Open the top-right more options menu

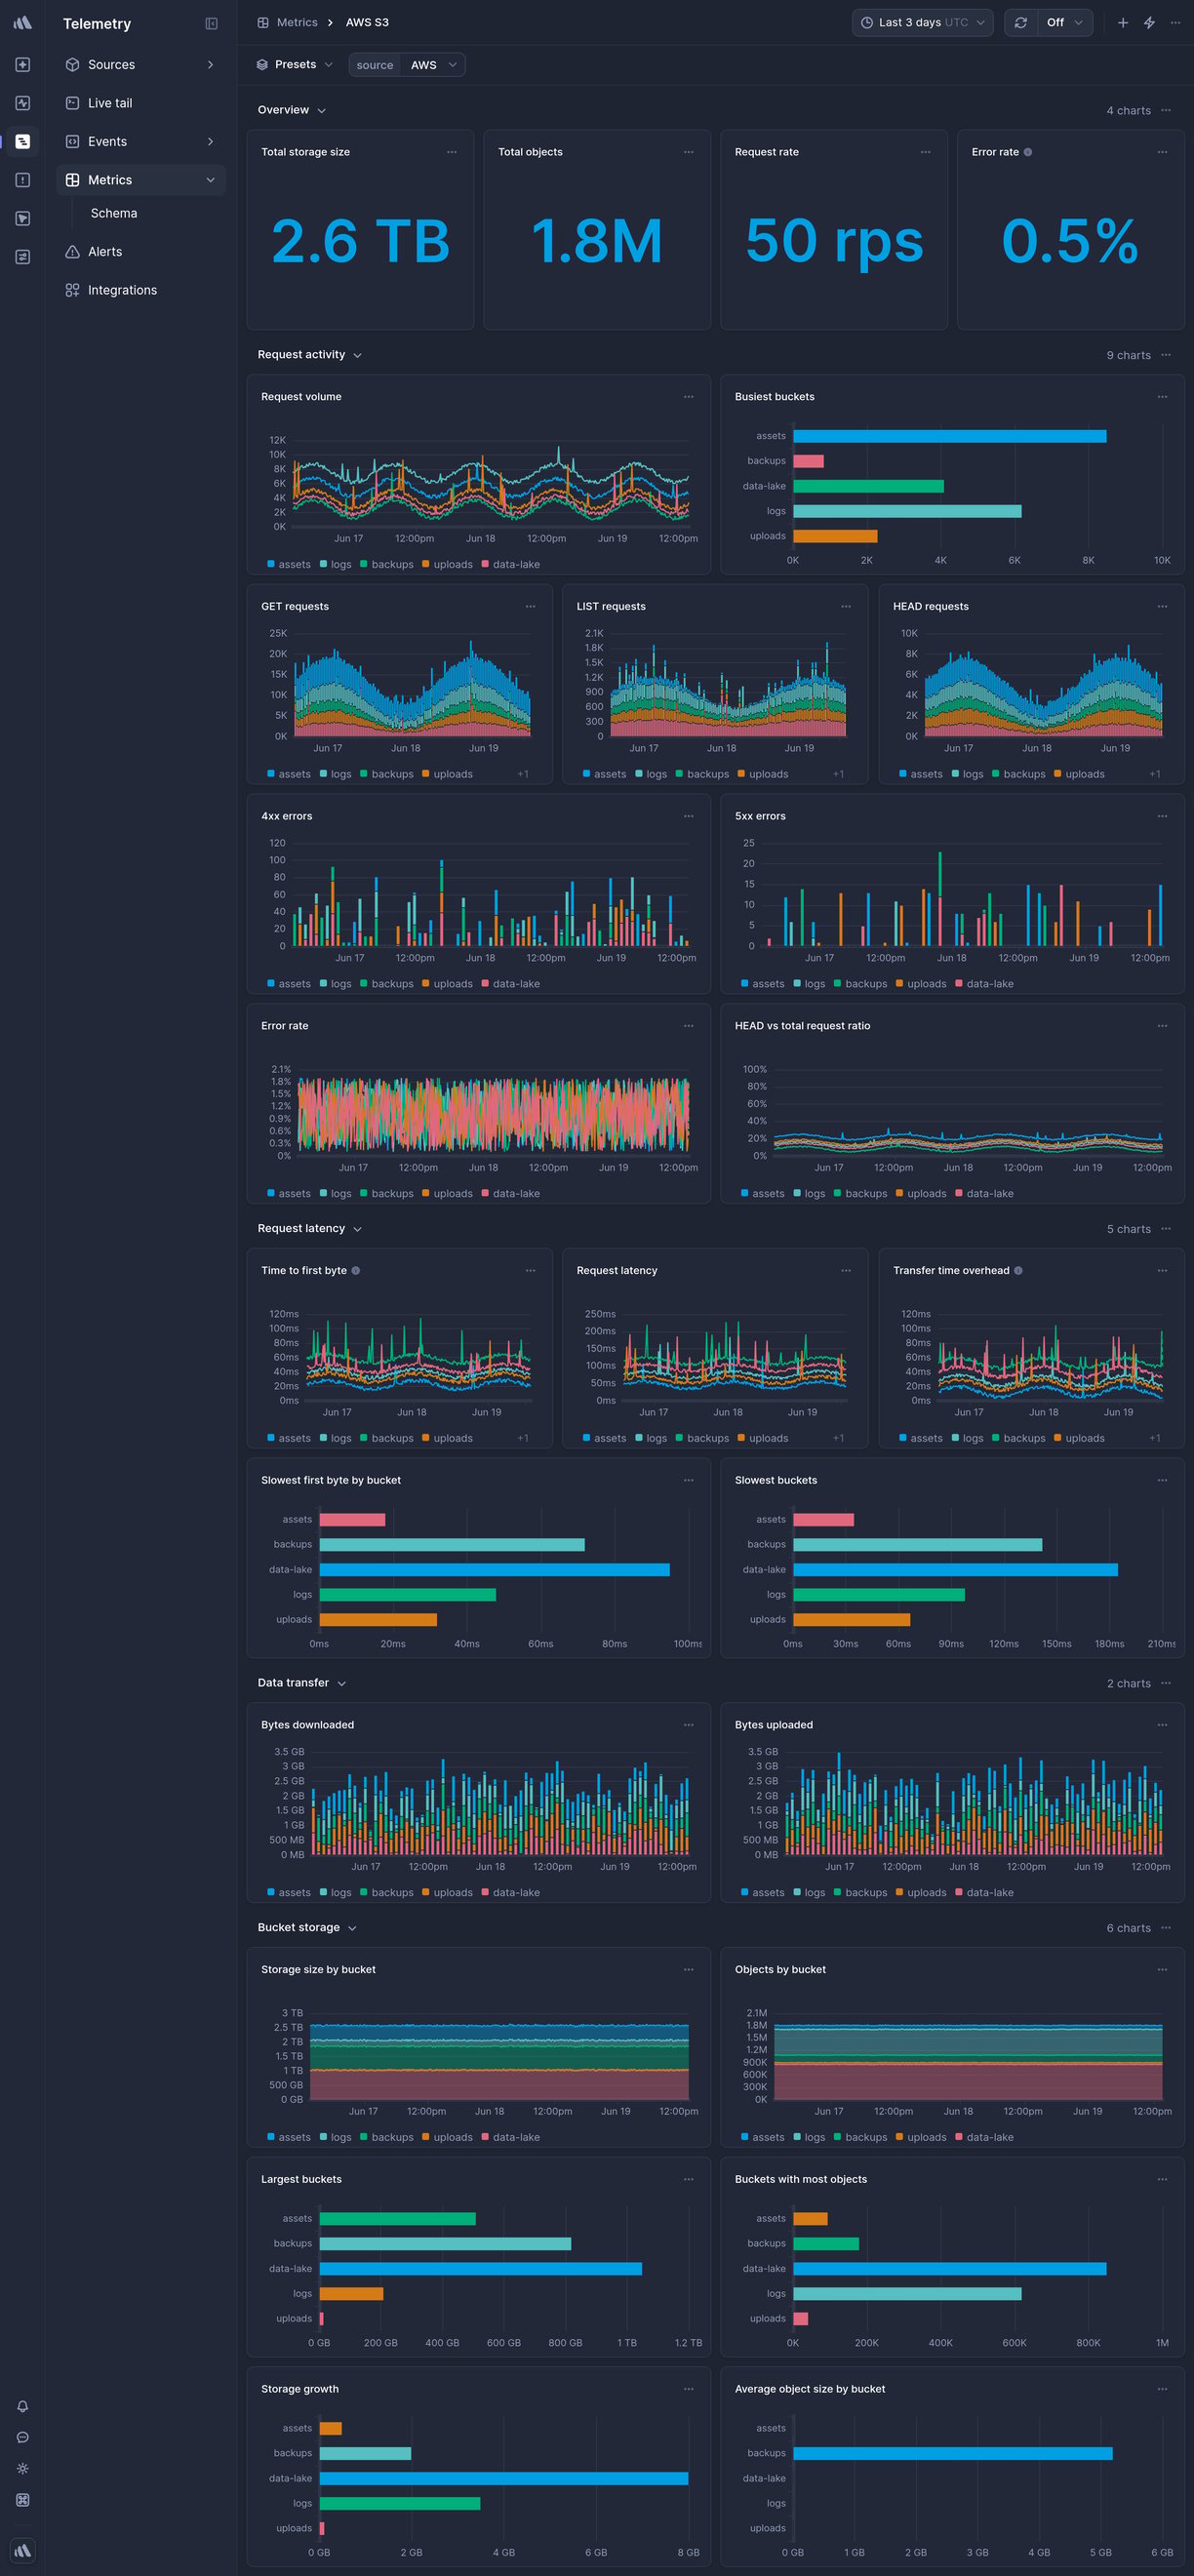tap(1175, 22)
